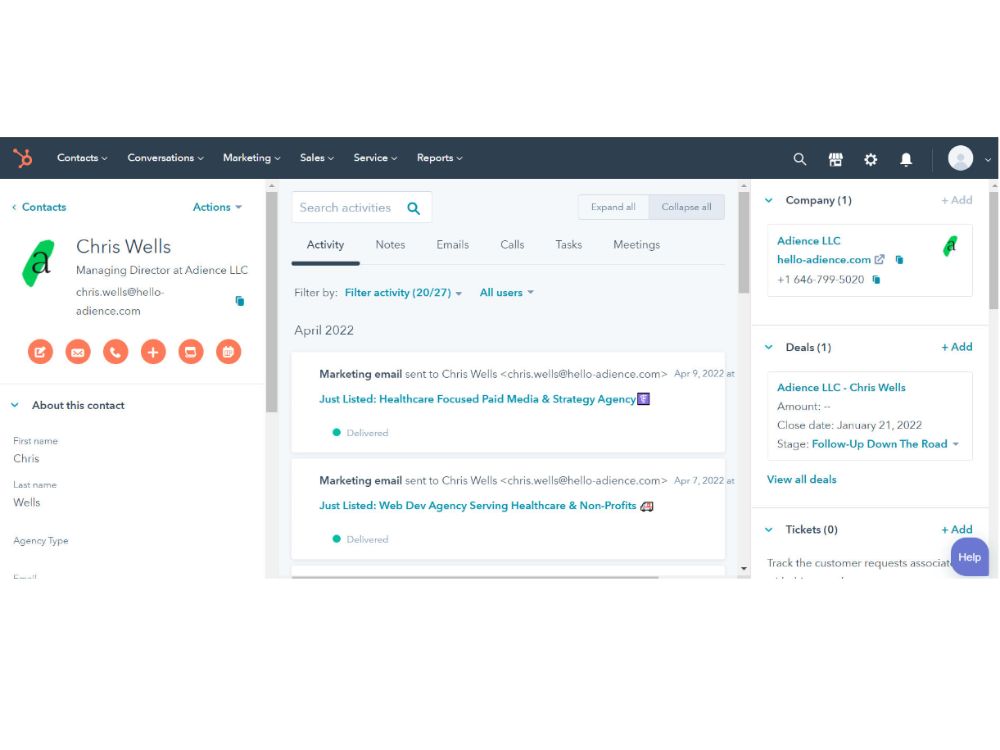Image resolution: width=1000 pixels, height=750 pixels.
Task: Open the deal Stage dropdown
Action: [885, 444]
